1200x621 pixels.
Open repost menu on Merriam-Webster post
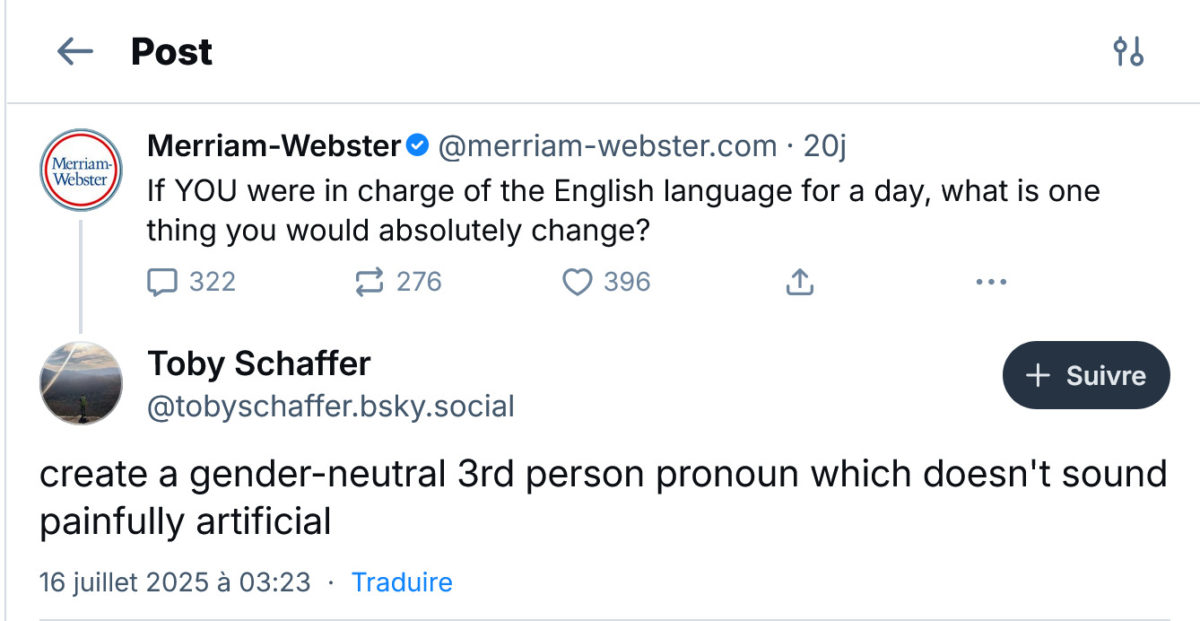(370, 283)
